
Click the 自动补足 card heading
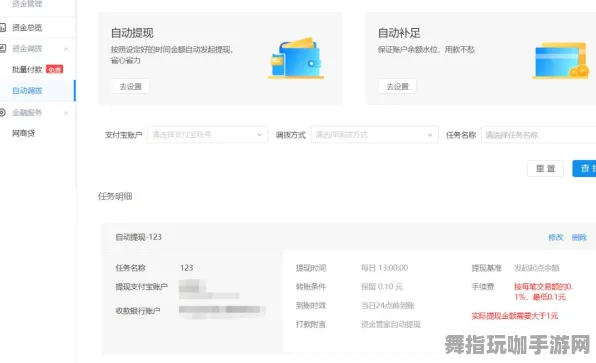click(x=399, y=33)
